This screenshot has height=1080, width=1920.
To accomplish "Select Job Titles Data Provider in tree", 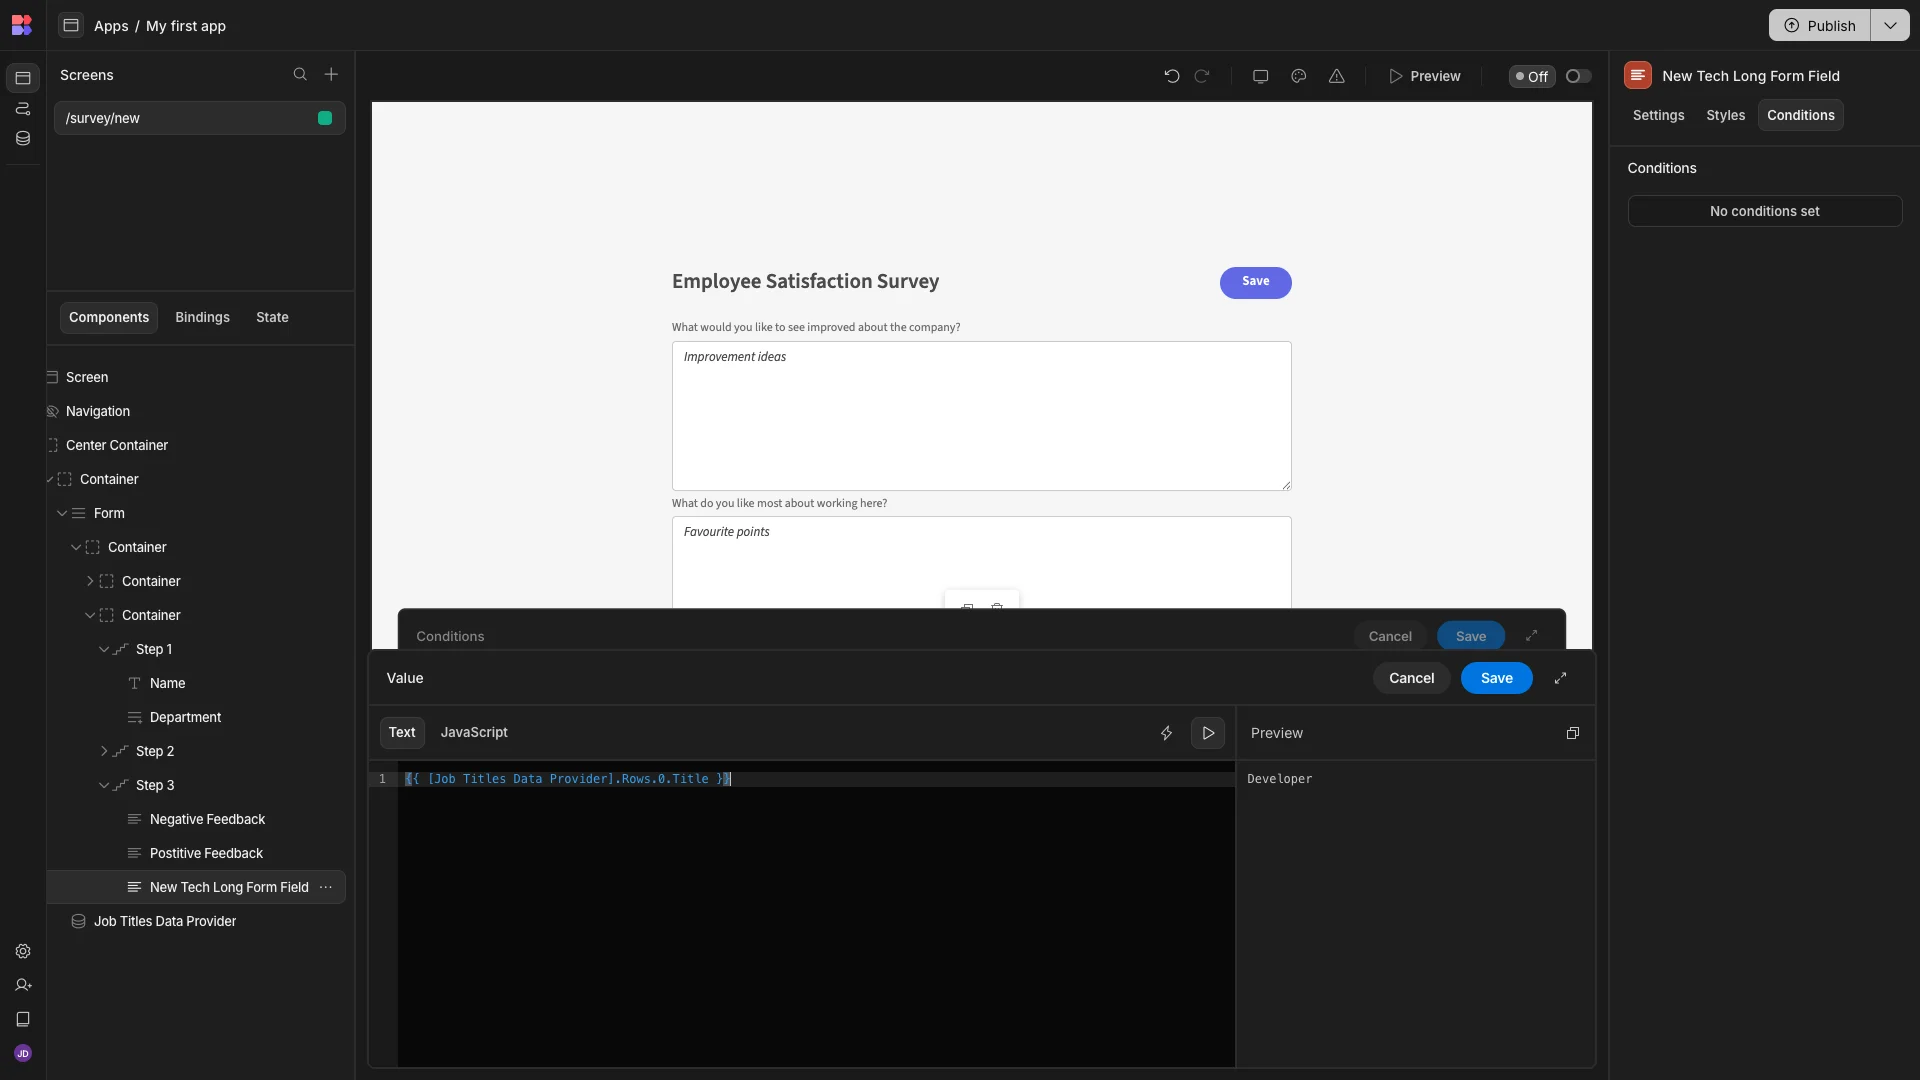I will coord(165,921).
